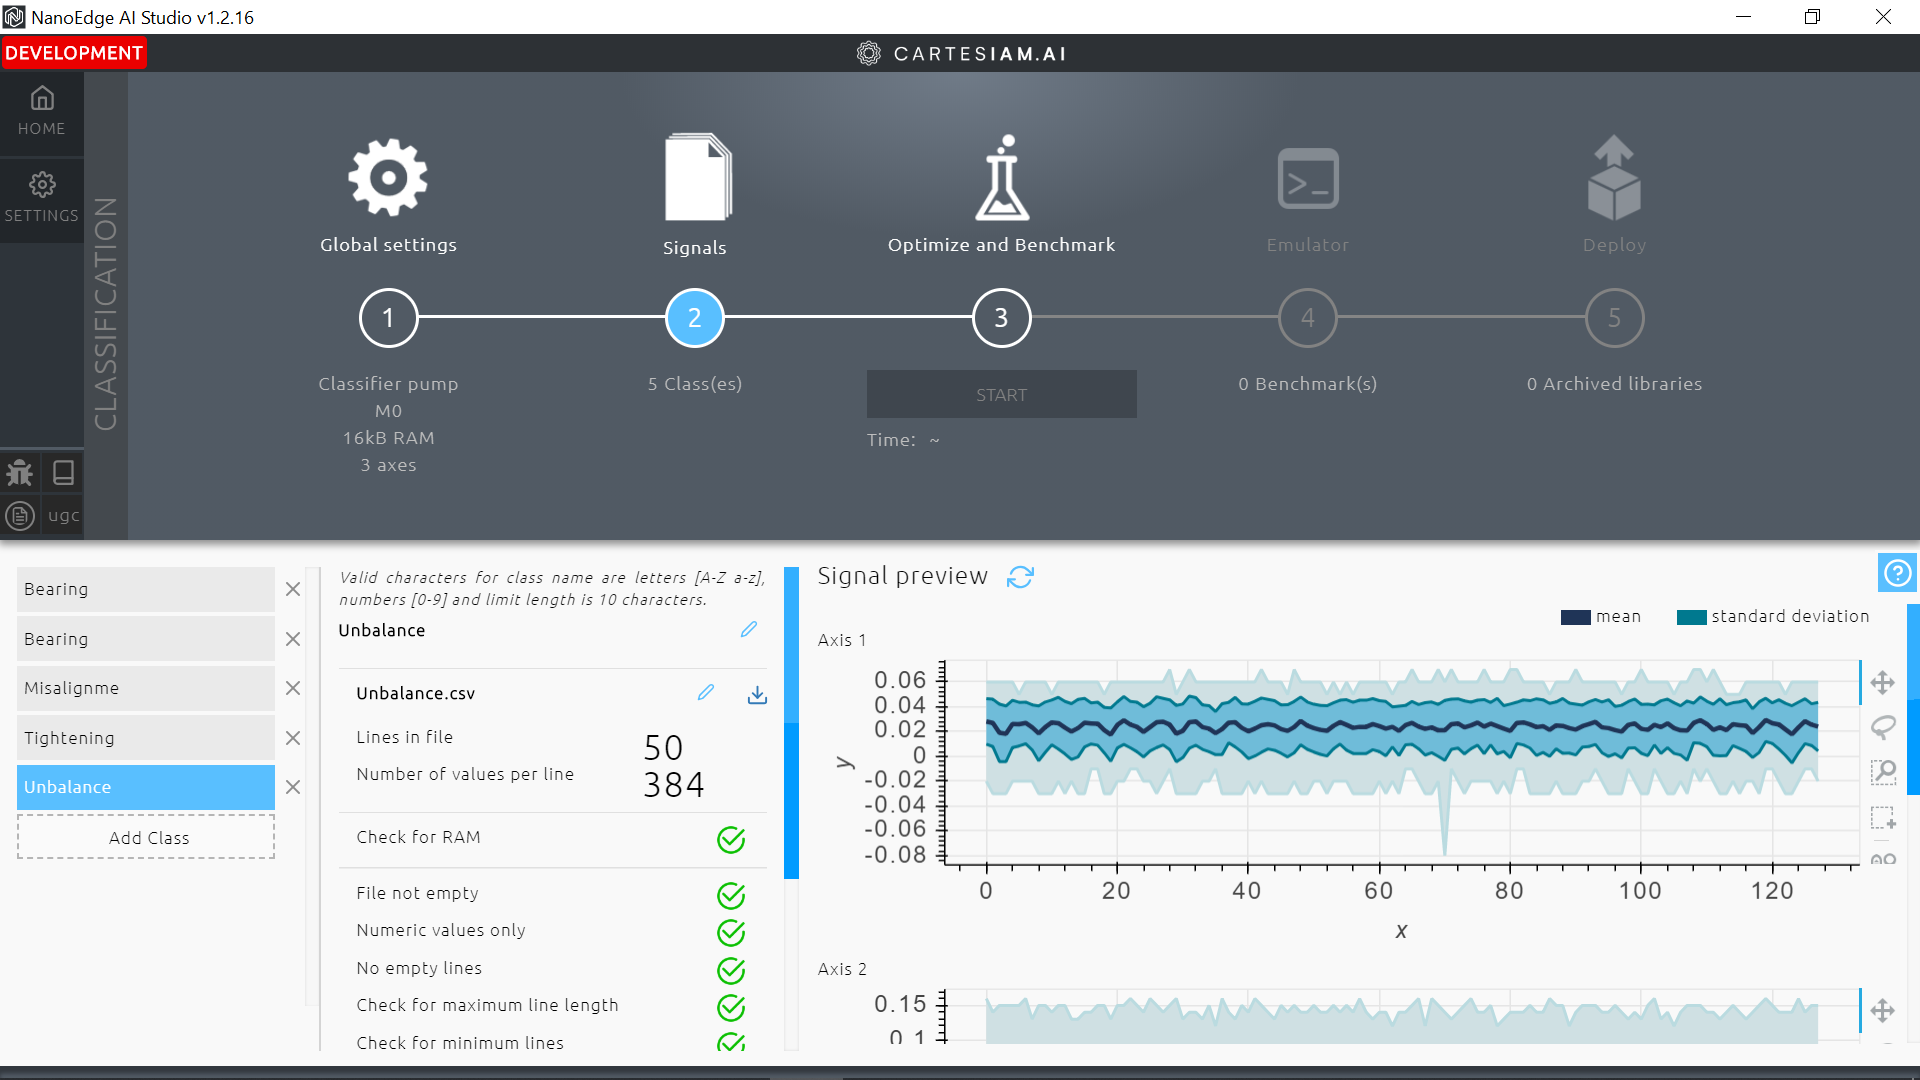
Task: Select the box zoom tool for the signal plot
Action: (x=1884, y=772)
